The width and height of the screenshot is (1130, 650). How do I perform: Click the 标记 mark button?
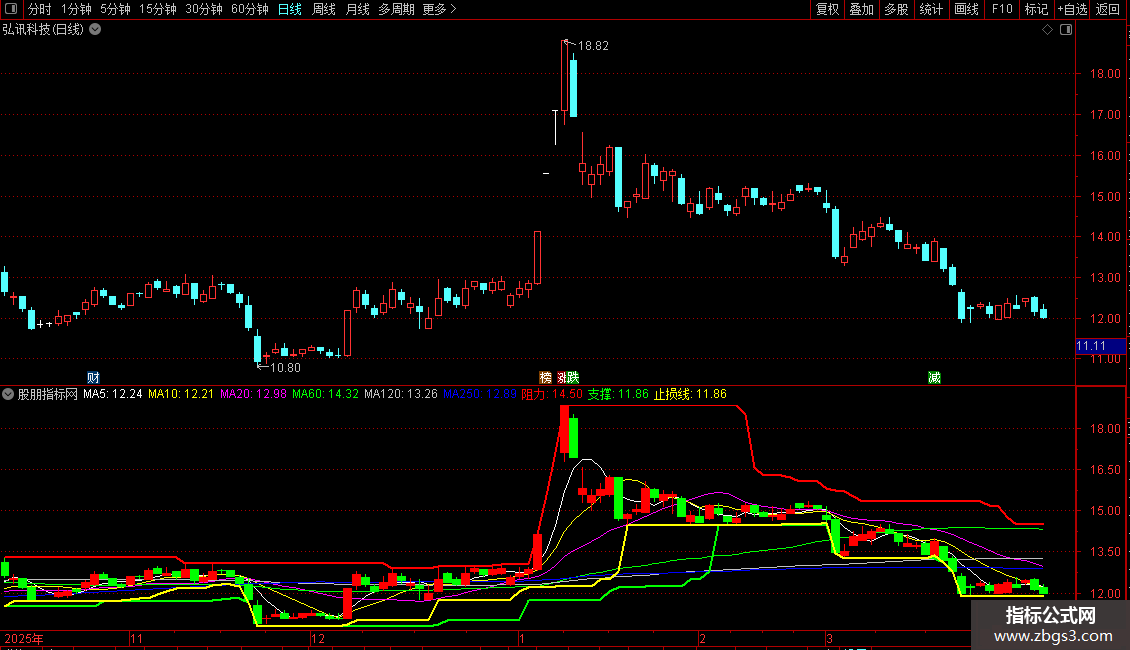(x=1036, y=9)
